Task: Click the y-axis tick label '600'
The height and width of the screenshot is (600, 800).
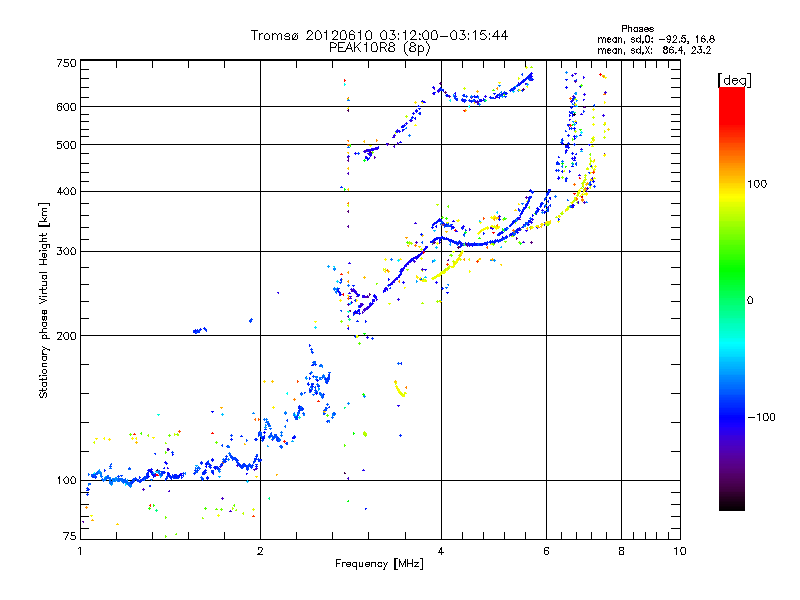Action: click(x=66, y=107)
